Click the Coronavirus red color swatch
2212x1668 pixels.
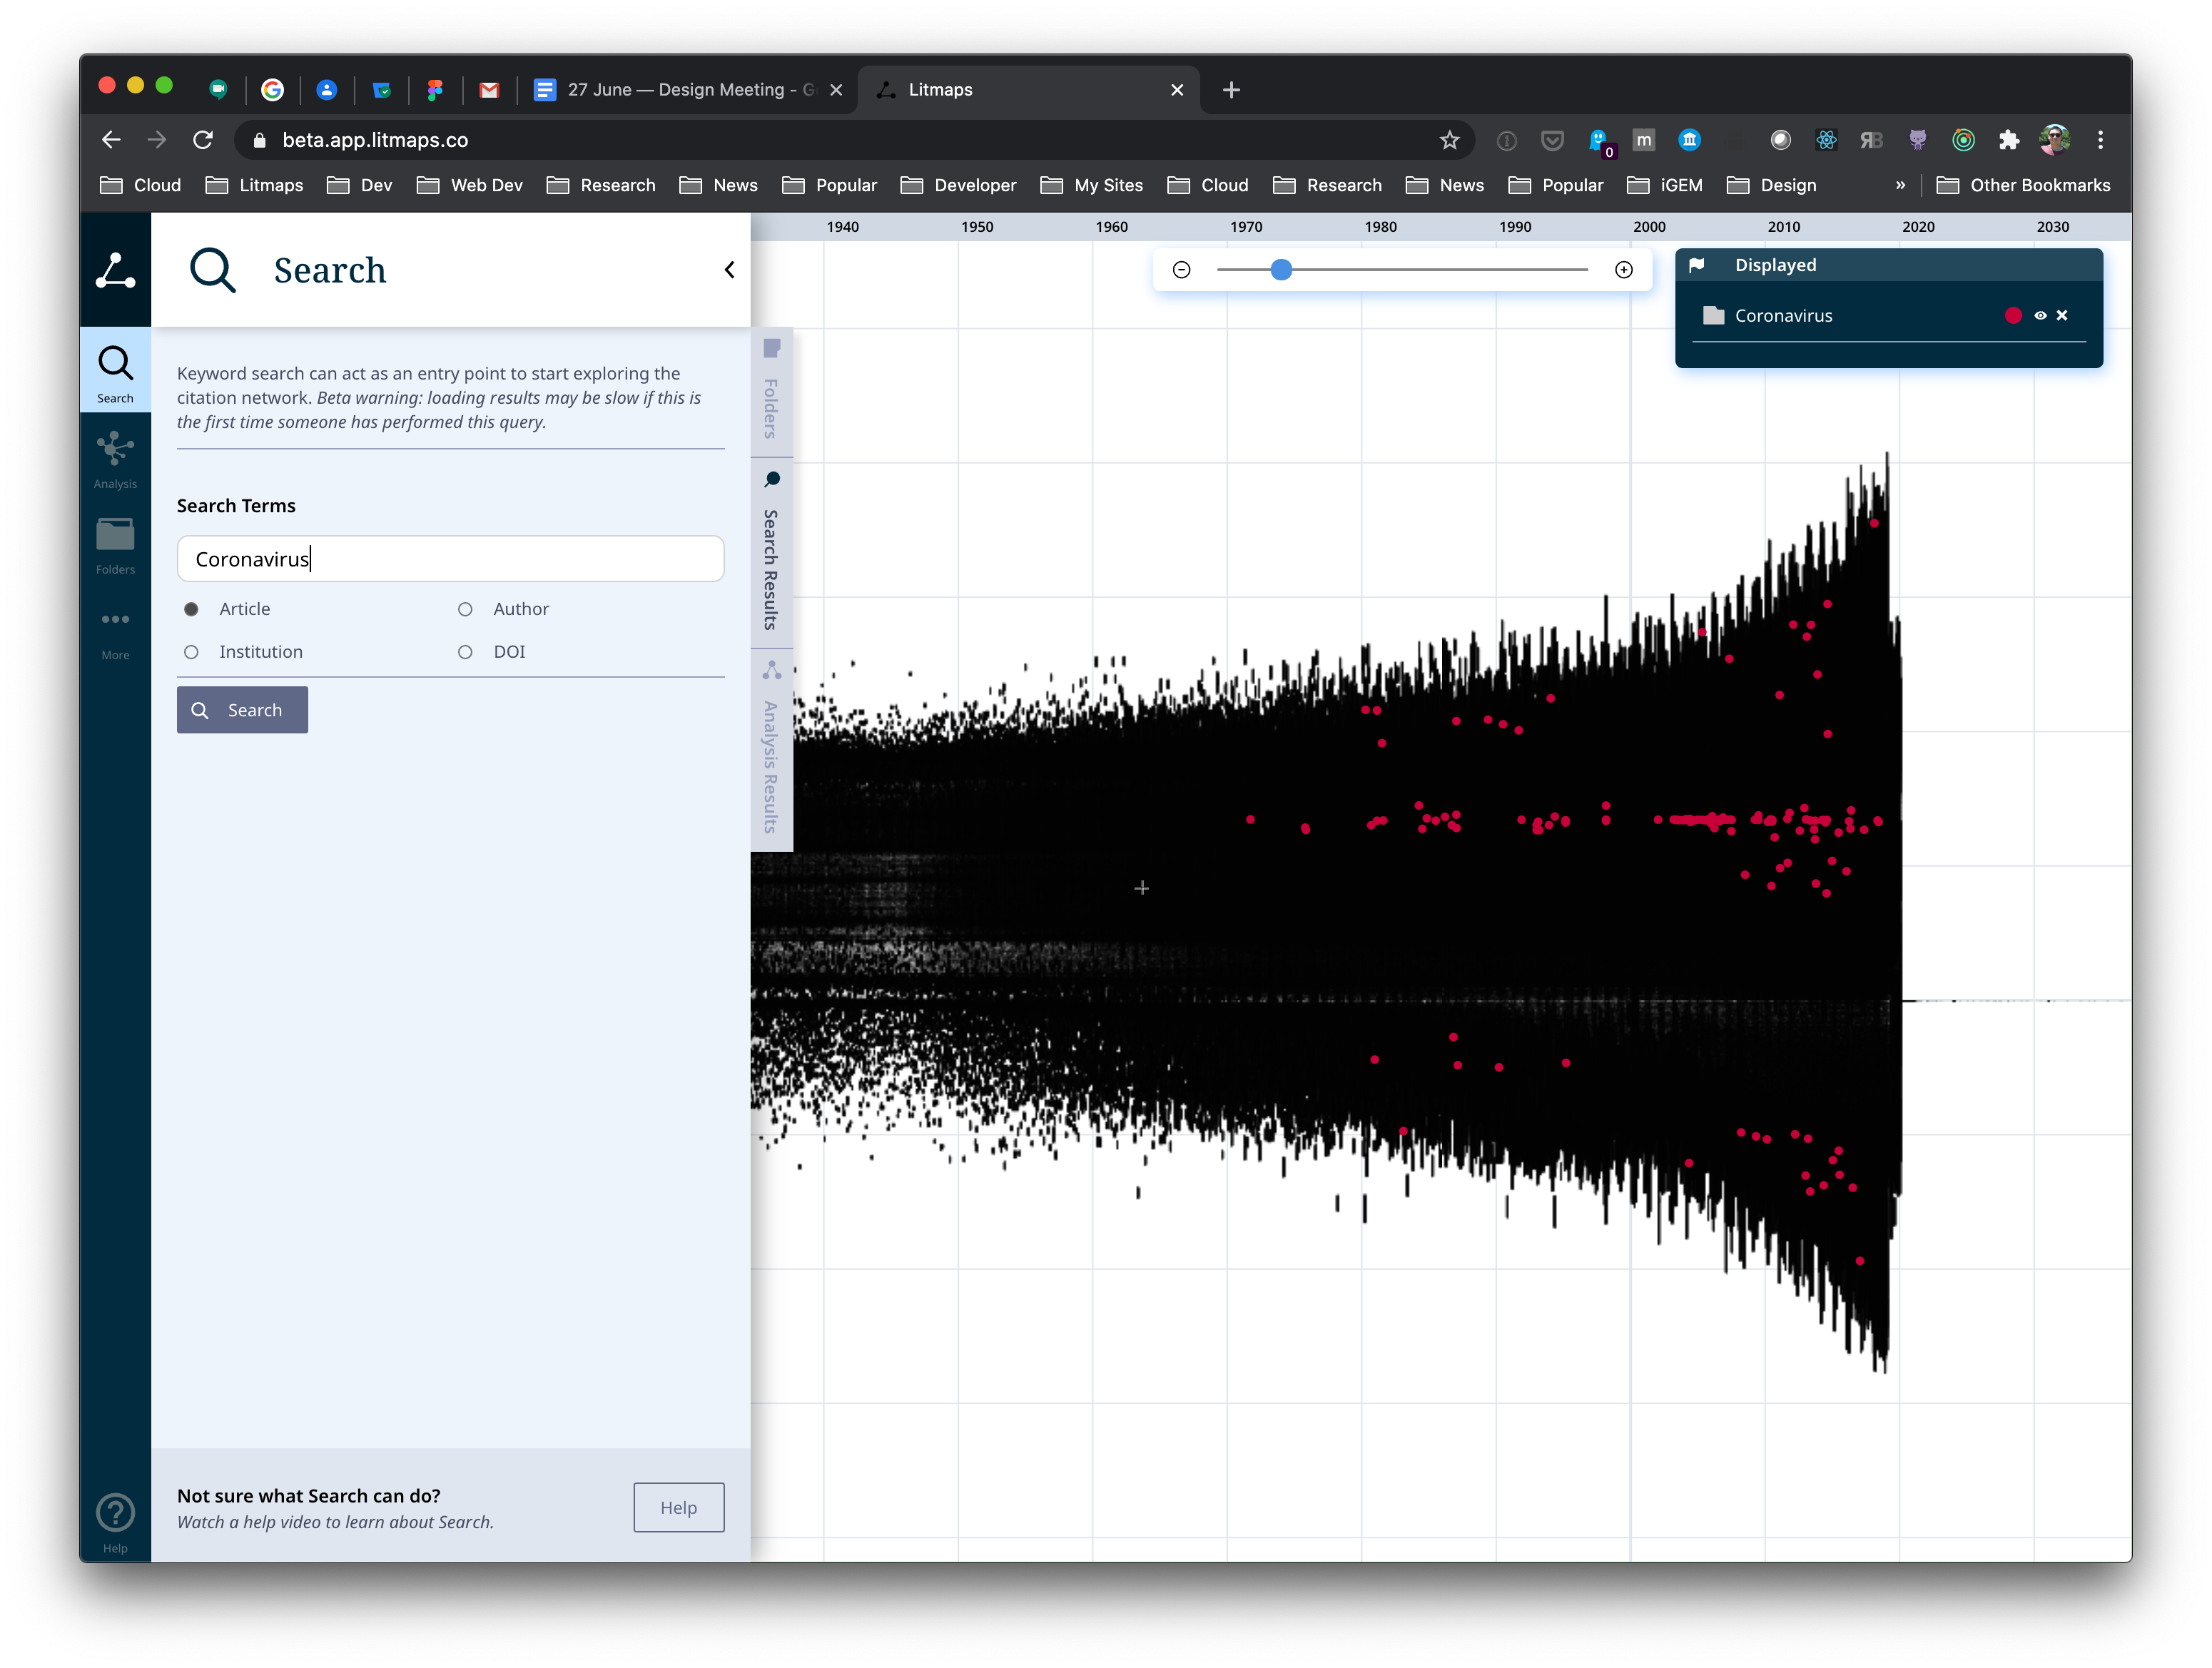pyautogui.click(x=2013, y=315)
